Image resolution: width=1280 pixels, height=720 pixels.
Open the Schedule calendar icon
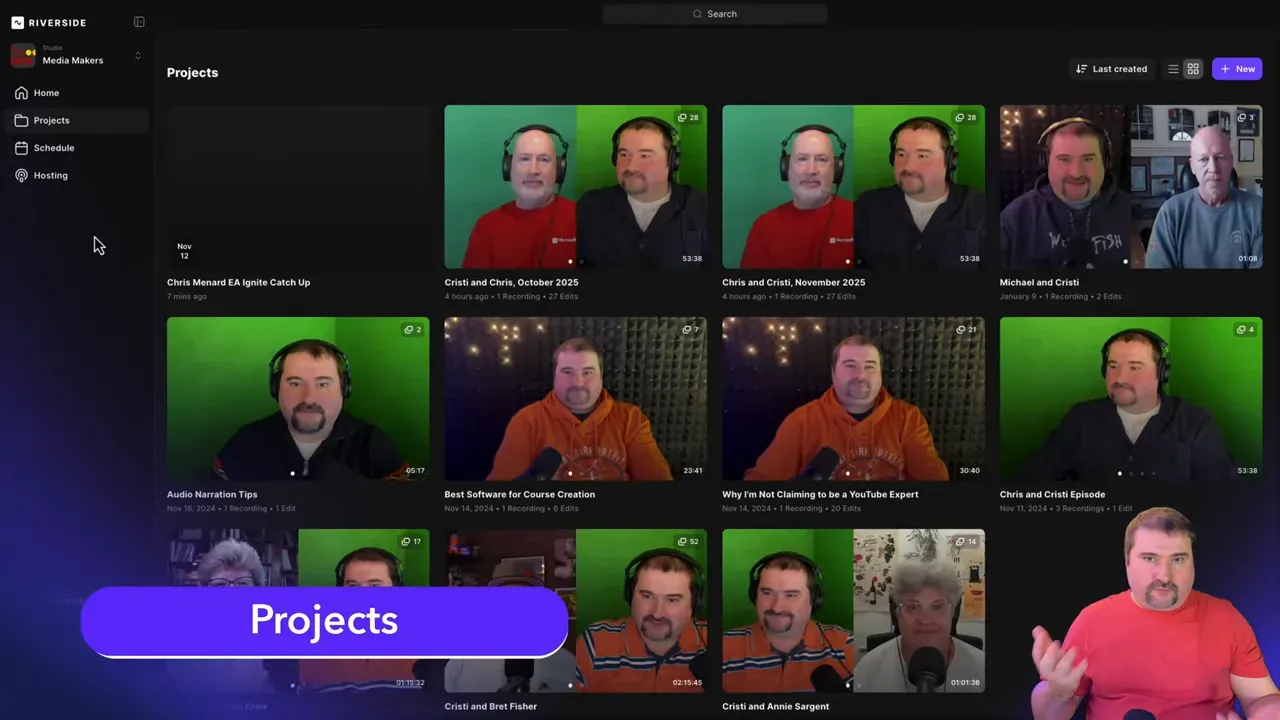coord(21,147)
